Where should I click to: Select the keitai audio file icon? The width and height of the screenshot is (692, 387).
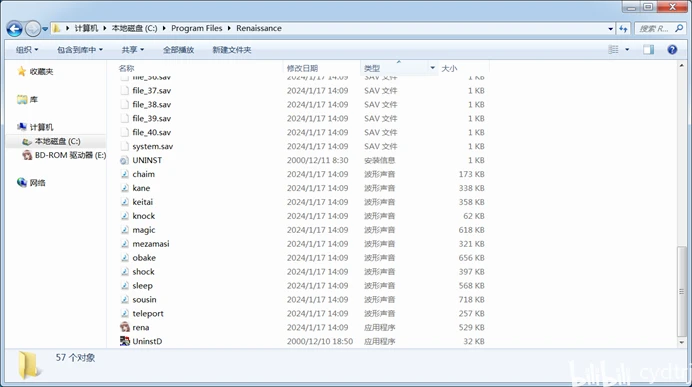coord(125,202)
